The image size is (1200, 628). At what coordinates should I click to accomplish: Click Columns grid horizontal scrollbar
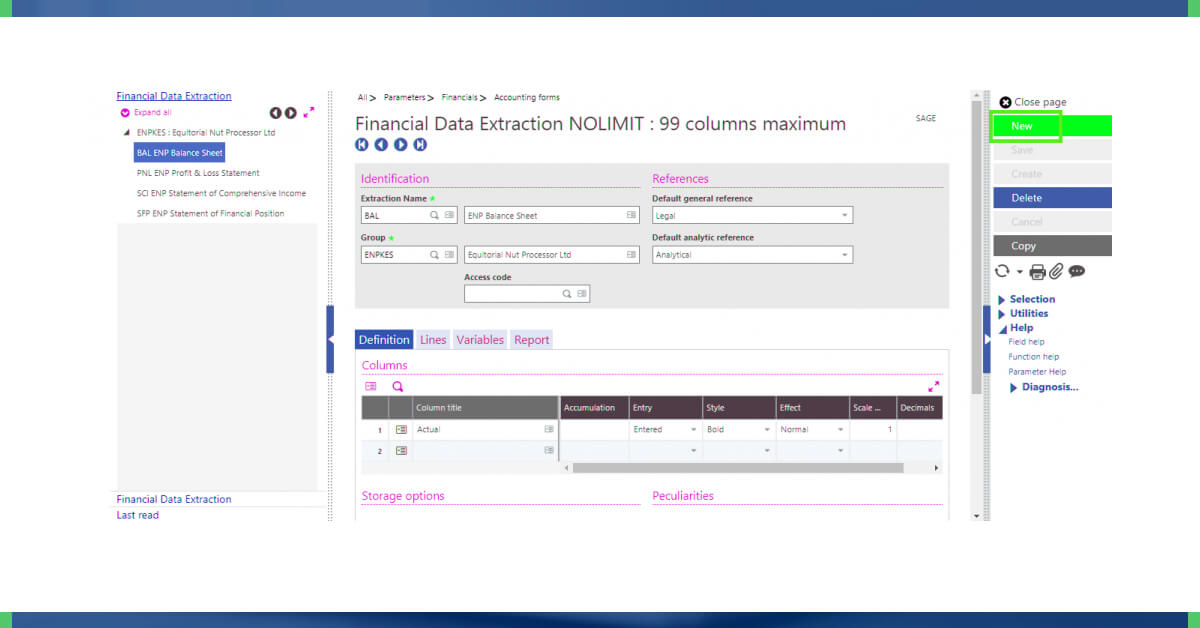[737, 468]
